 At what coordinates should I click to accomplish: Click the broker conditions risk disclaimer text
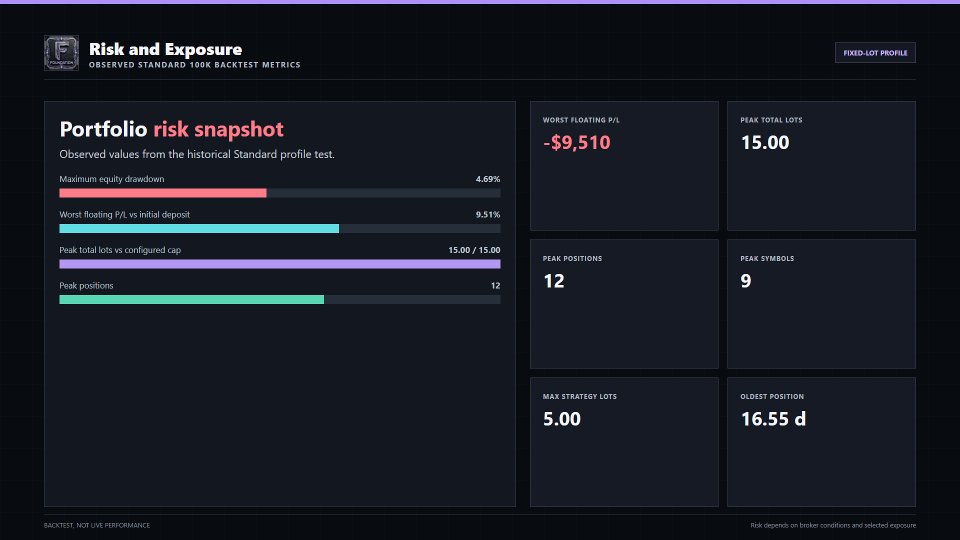(833, 525)
